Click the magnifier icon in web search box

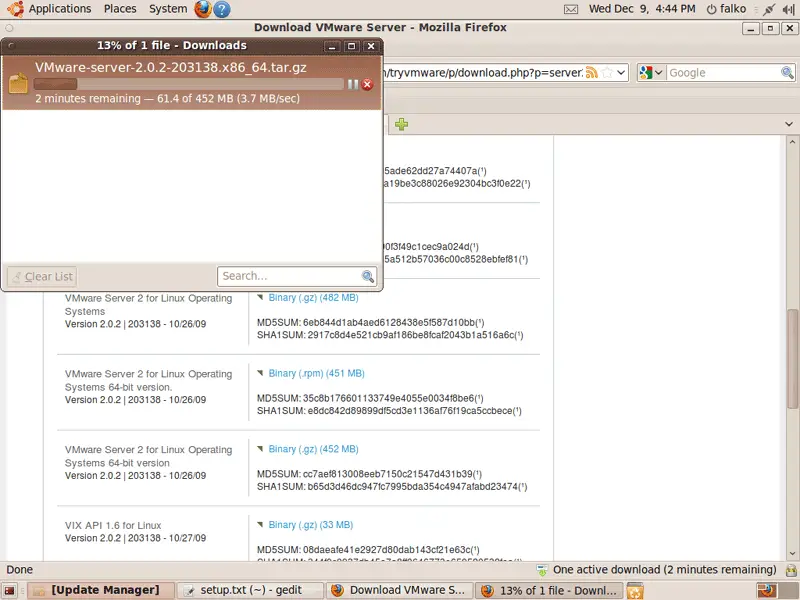[787, 73]
